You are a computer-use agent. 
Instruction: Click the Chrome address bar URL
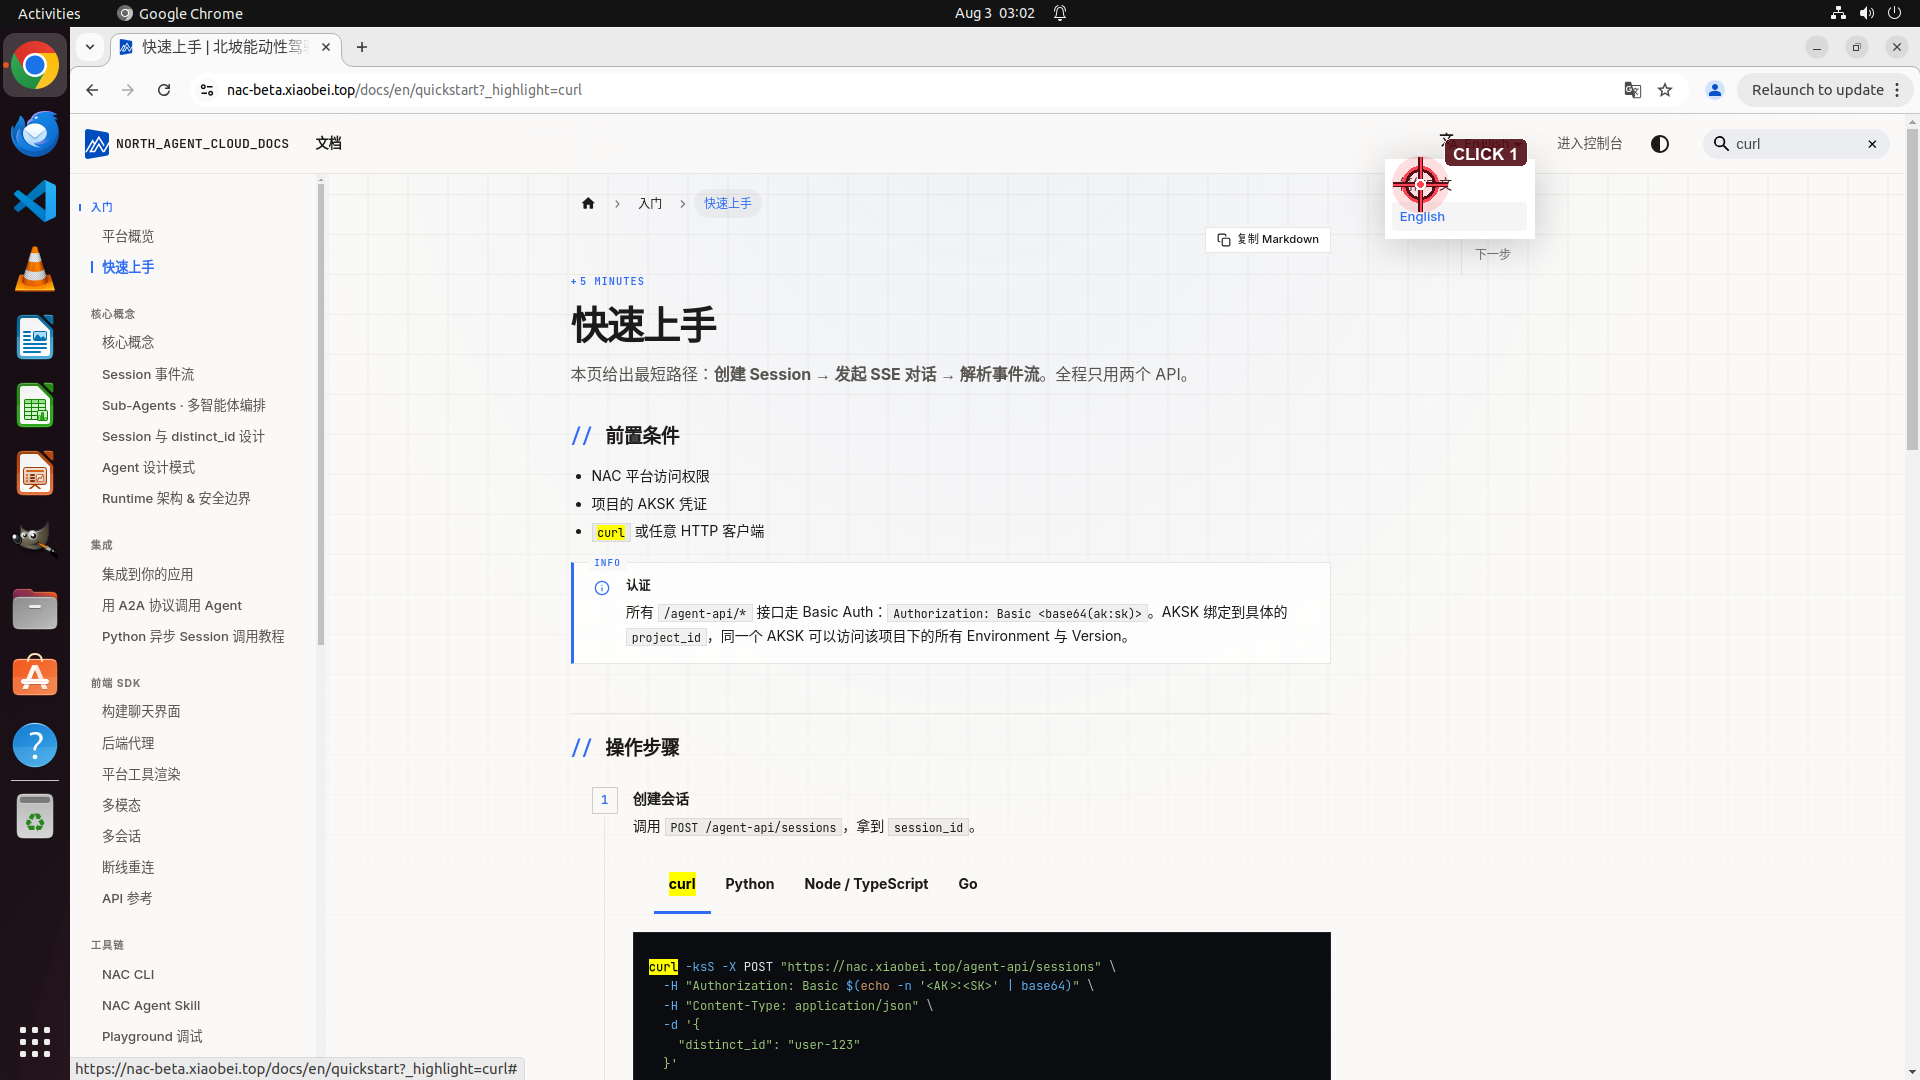click(x=404, y=90)
